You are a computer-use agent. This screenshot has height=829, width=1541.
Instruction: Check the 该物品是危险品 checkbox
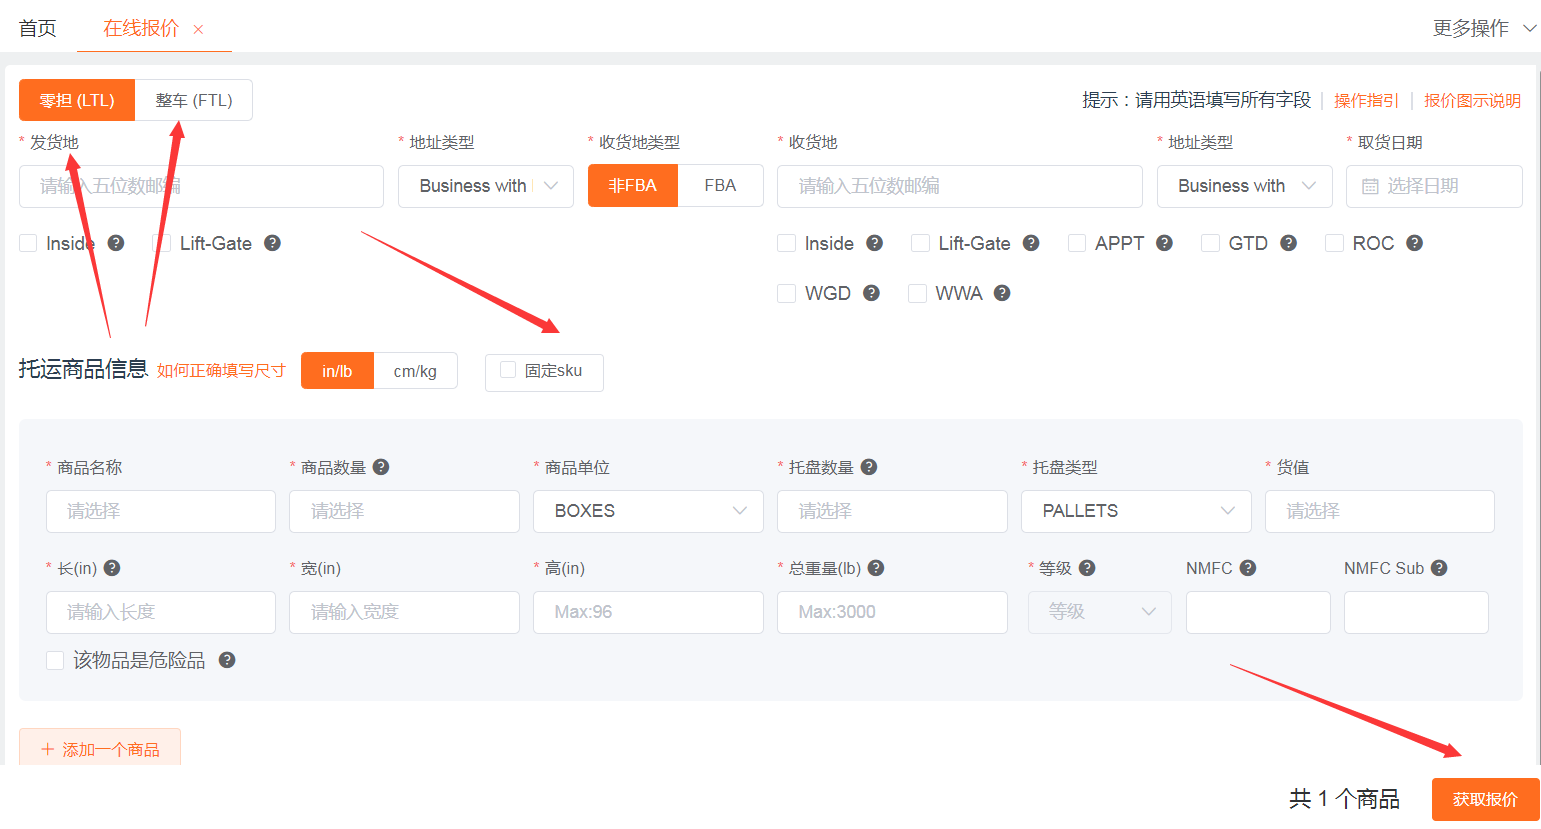(x=55, y=660)
